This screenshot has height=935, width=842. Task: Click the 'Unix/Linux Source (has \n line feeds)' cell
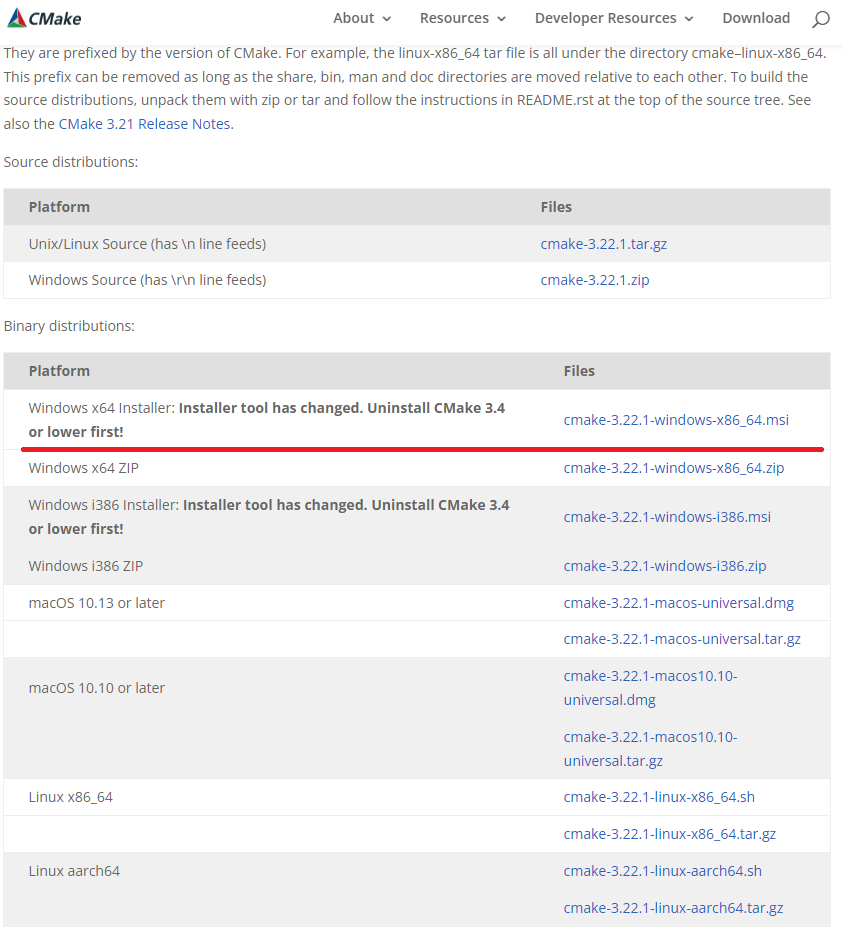point(147,244)
